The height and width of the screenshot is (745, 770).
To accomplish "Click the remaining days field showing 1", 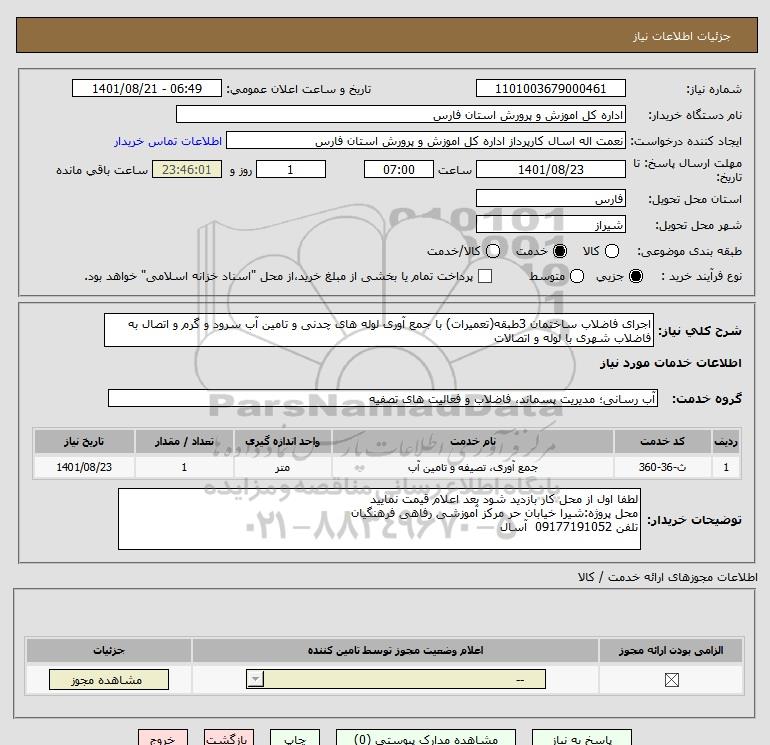I will point(291,169).
